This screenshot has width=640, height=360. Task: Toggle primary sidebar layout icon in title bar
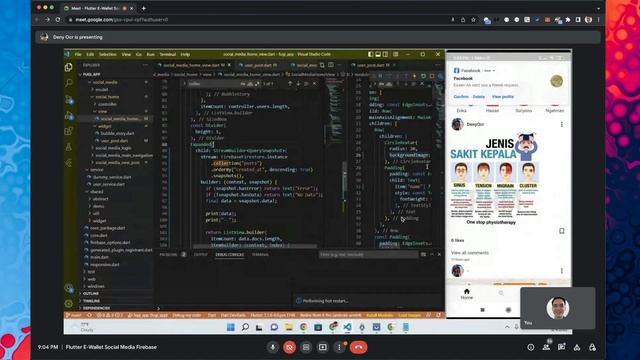point(370,54)
